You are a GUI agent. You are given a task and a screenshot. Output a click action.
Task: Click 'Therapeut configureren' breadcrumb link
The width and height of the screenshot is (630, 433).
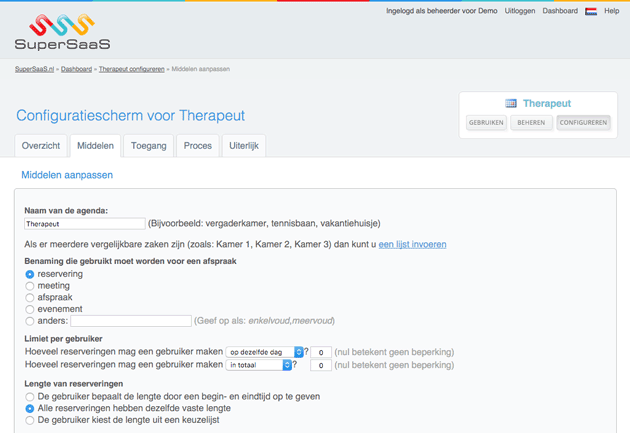132,69
